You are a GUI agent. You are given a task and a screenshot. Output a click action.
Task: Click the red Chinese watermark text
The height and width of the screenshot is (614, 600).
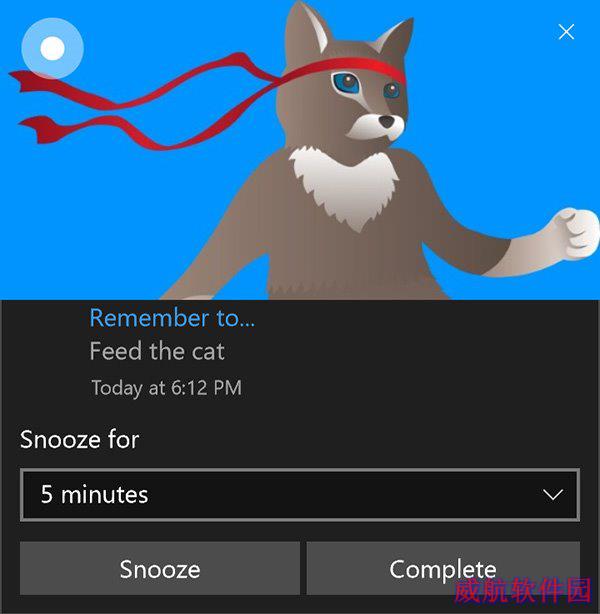(x=522, y=590)
